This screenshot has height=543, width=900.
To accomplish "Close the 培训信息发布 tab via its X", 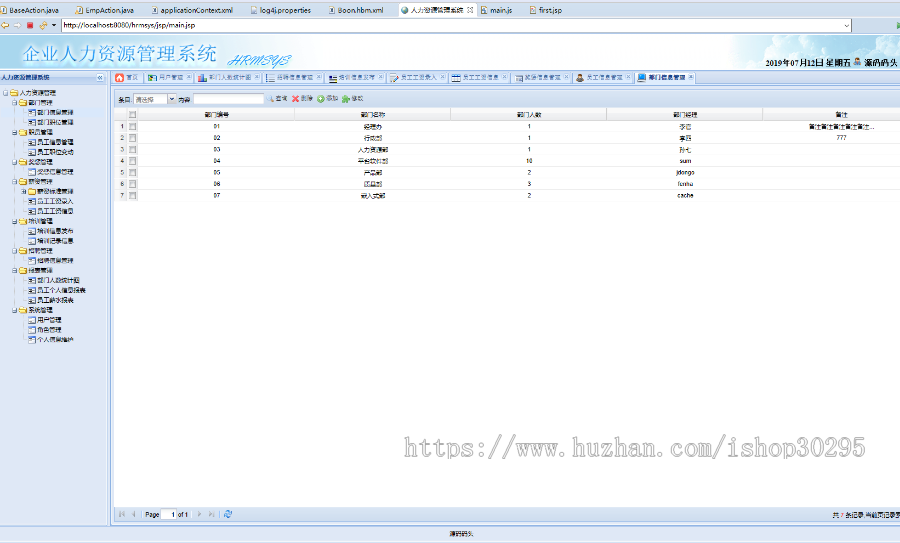I will [x=380, y=77].
